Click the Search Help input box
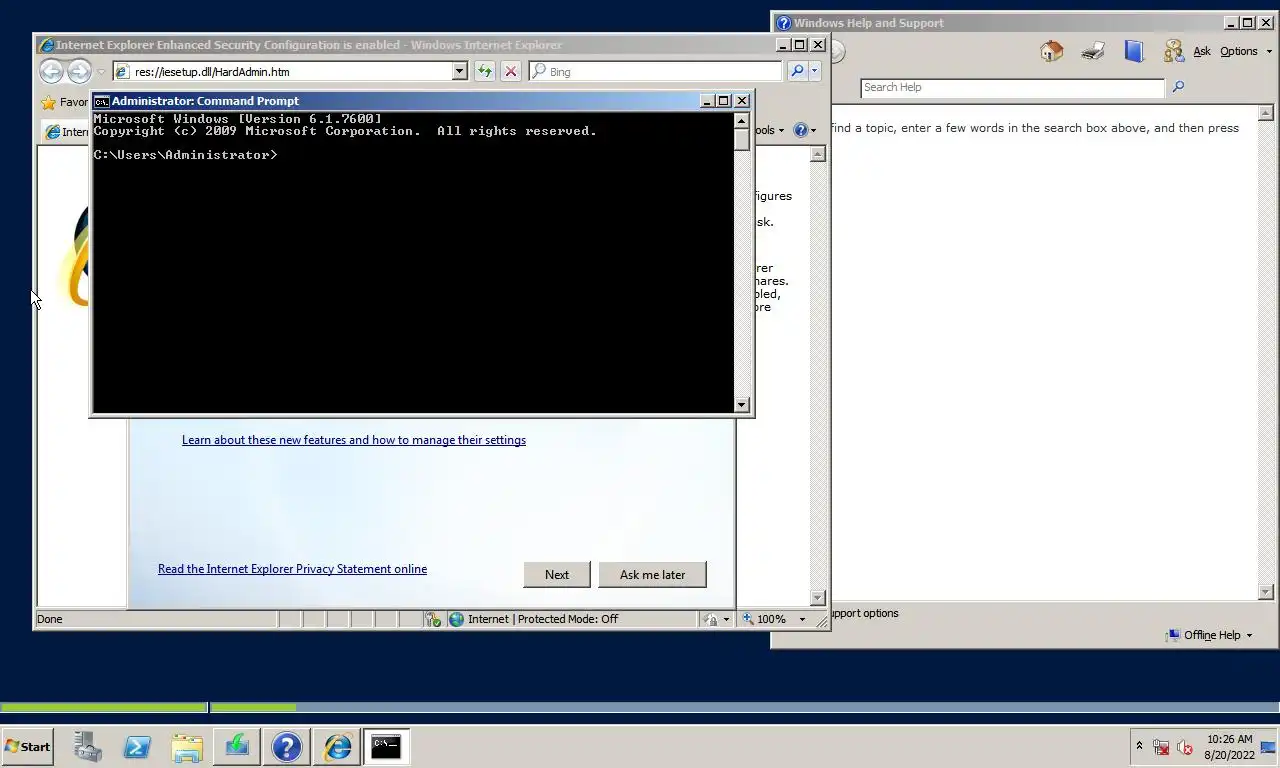Viewport: 1280px width, 768px height. 1012,87
